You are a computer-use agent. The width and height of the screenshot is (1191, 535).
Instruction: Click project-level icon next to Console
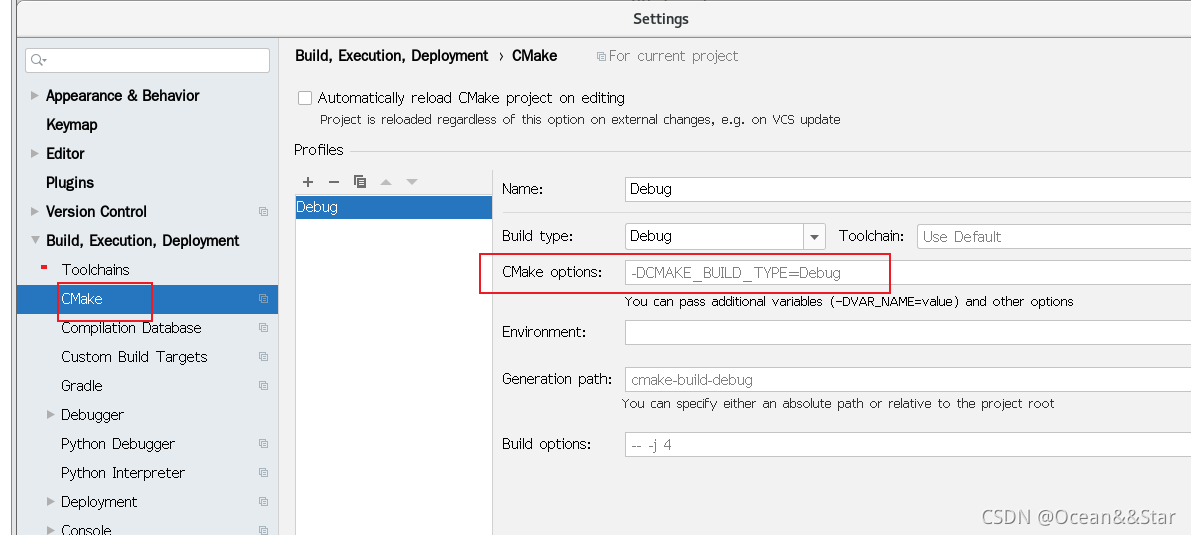[264, 530]
